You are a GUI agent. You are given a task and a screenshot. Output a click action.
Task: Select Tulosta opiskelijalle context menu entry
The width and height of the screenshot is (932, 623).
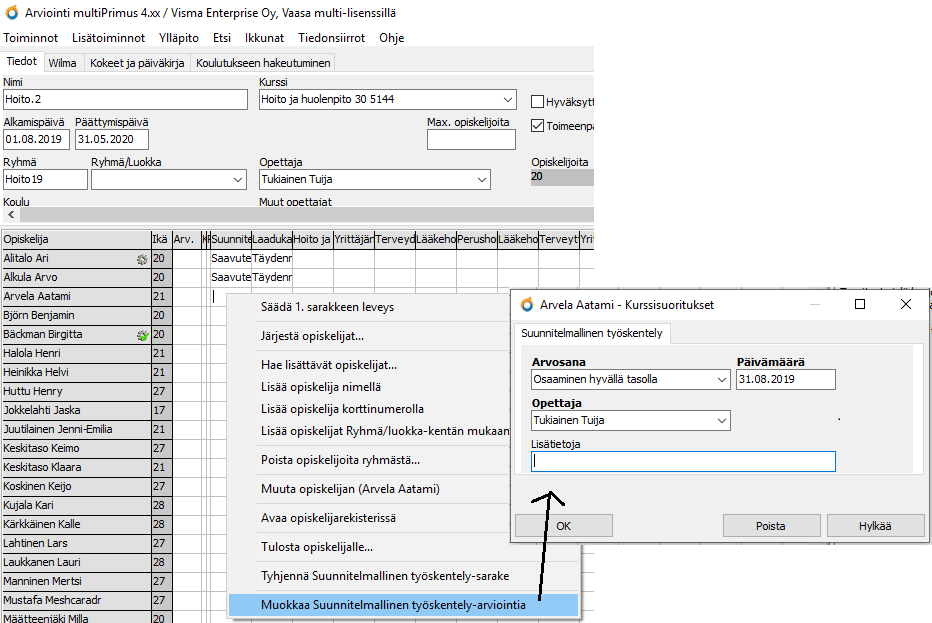(x=317, y=547)
